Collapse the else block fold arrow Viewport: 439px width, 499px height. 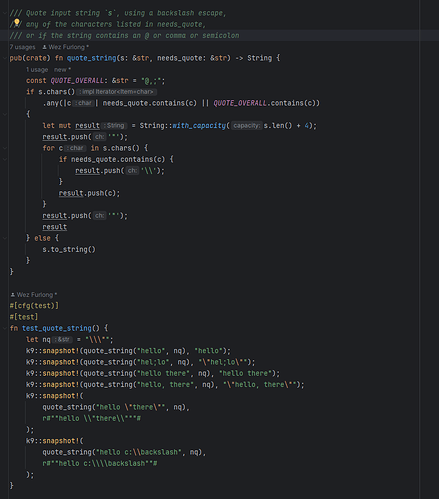pos(5,238)
